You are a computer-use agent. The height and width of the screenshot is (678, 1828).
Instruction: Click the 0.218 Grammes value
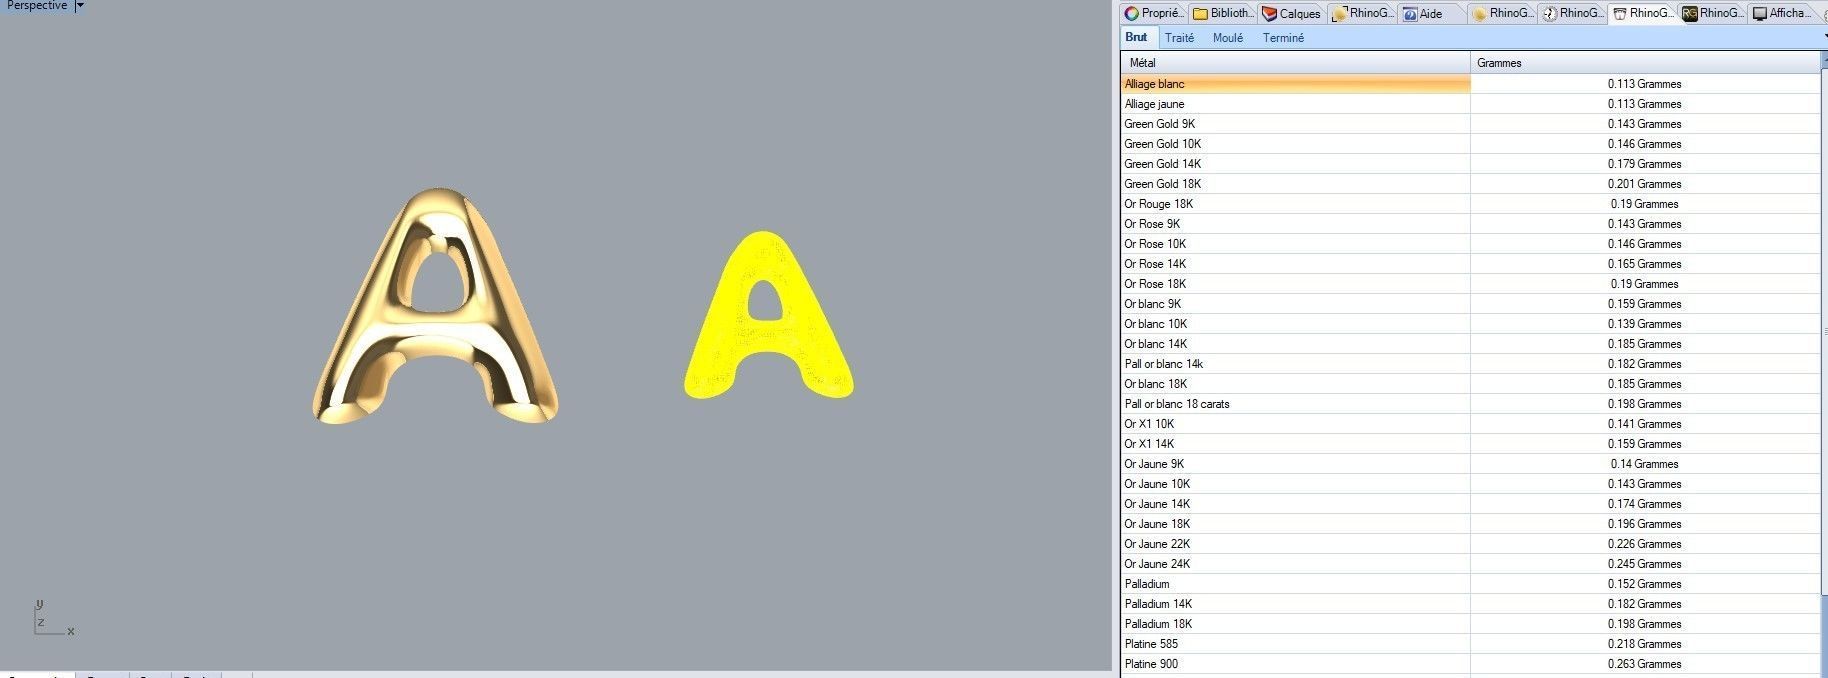[x=1644, y=644]
